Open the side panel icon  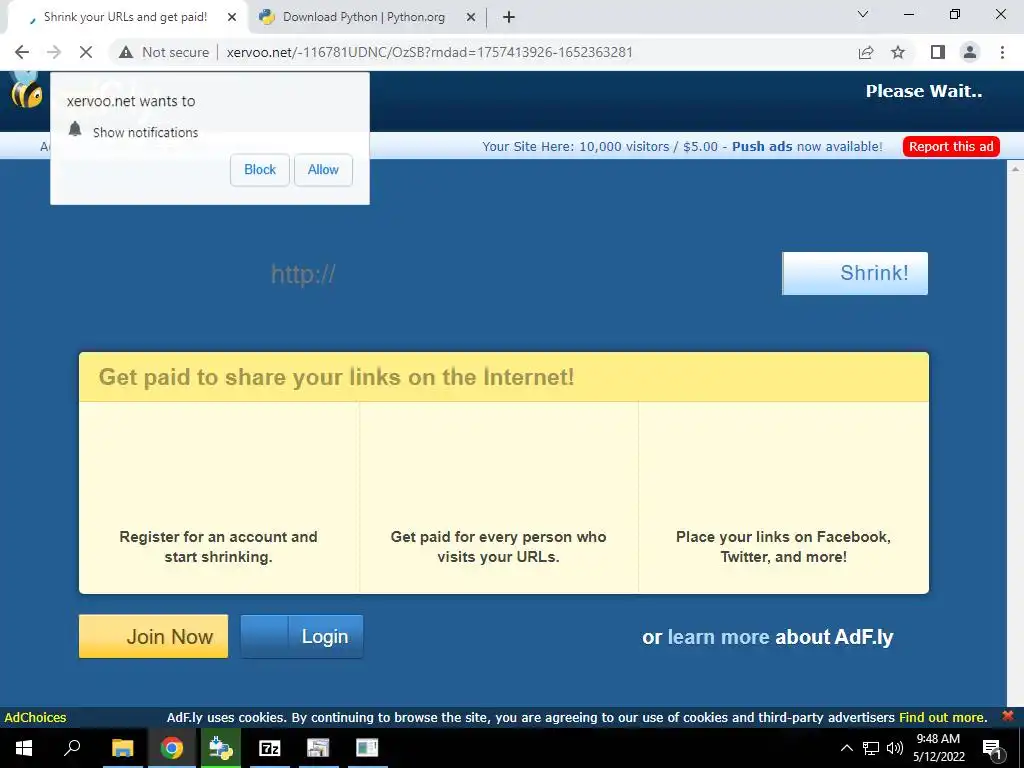[938, 52]
